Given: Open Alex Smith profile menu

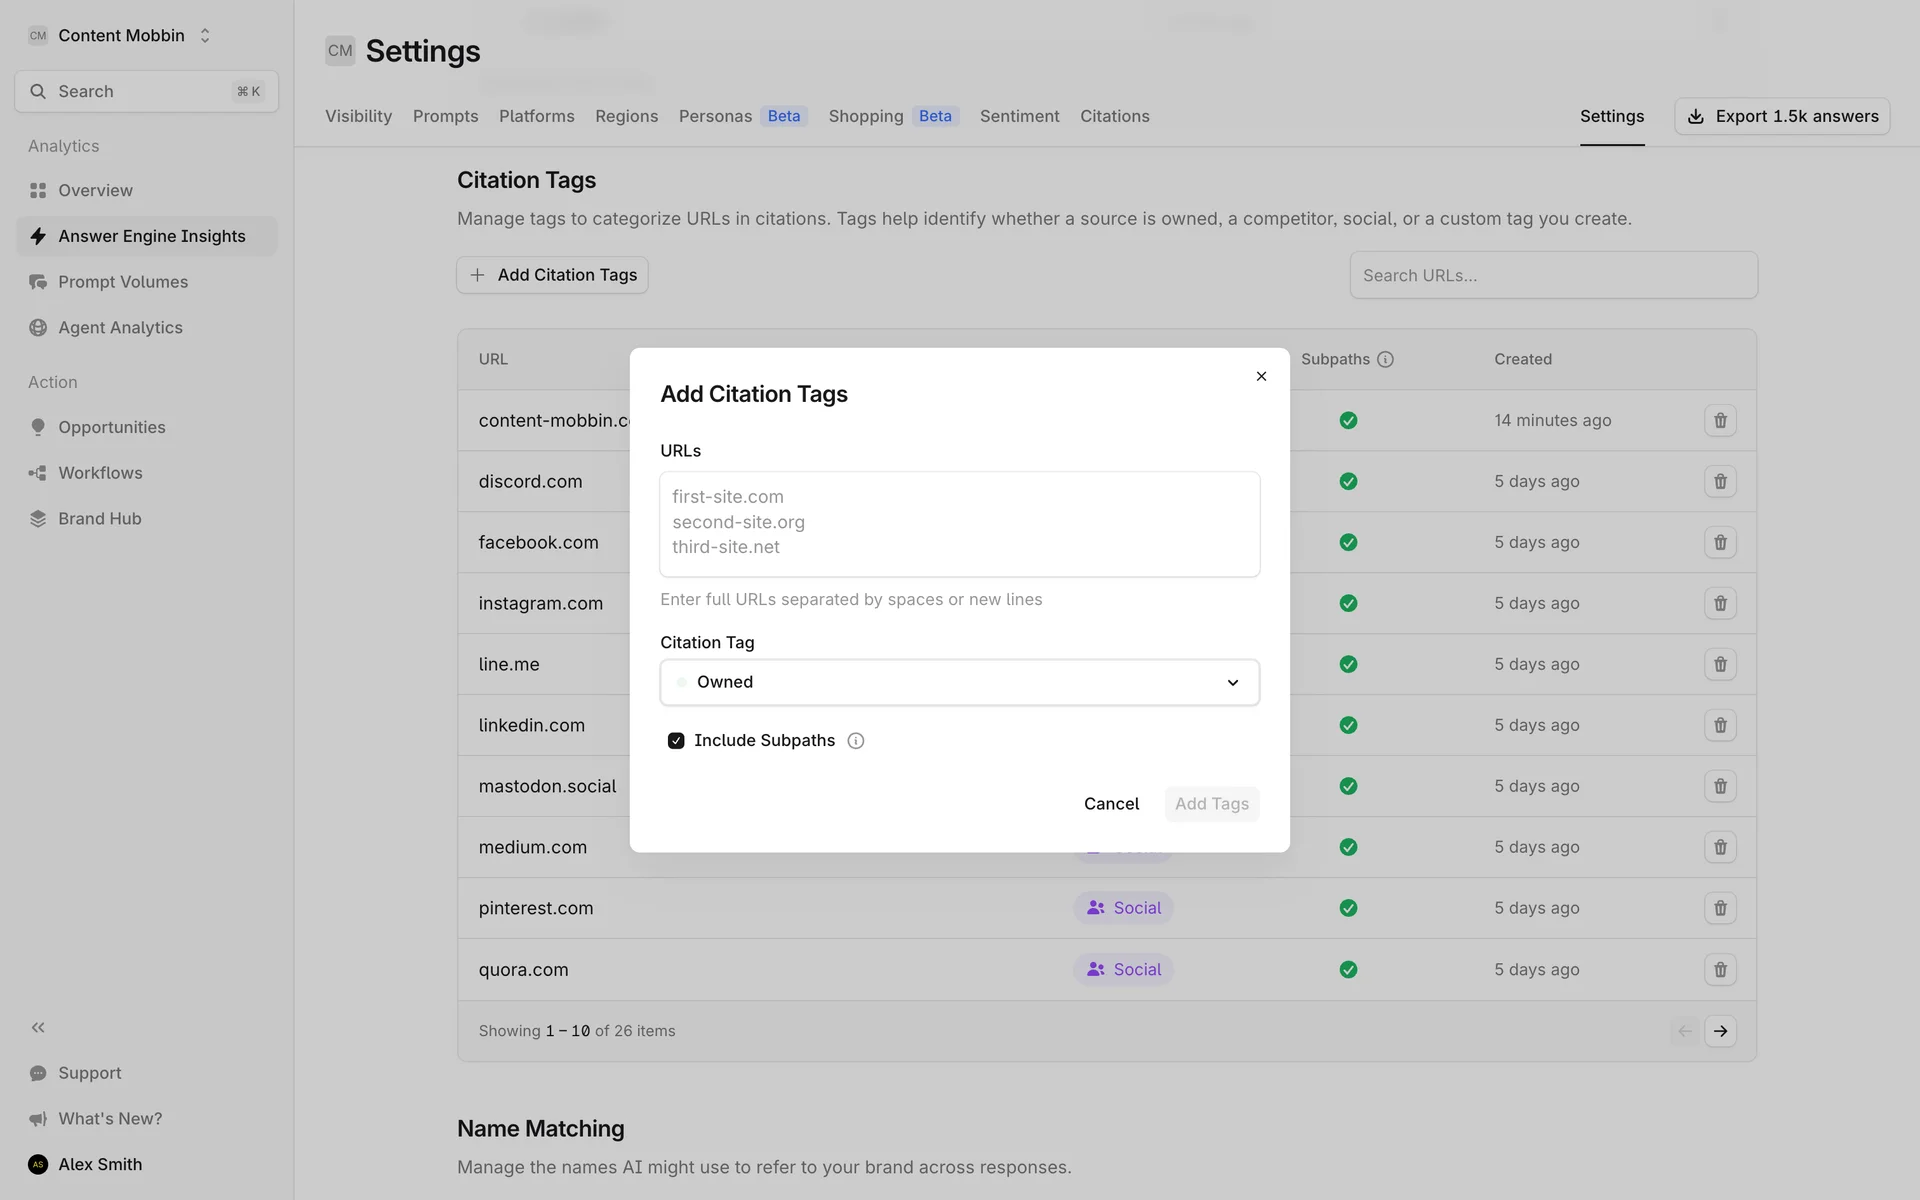Looking at the screenshot, I should [100, 1164].
